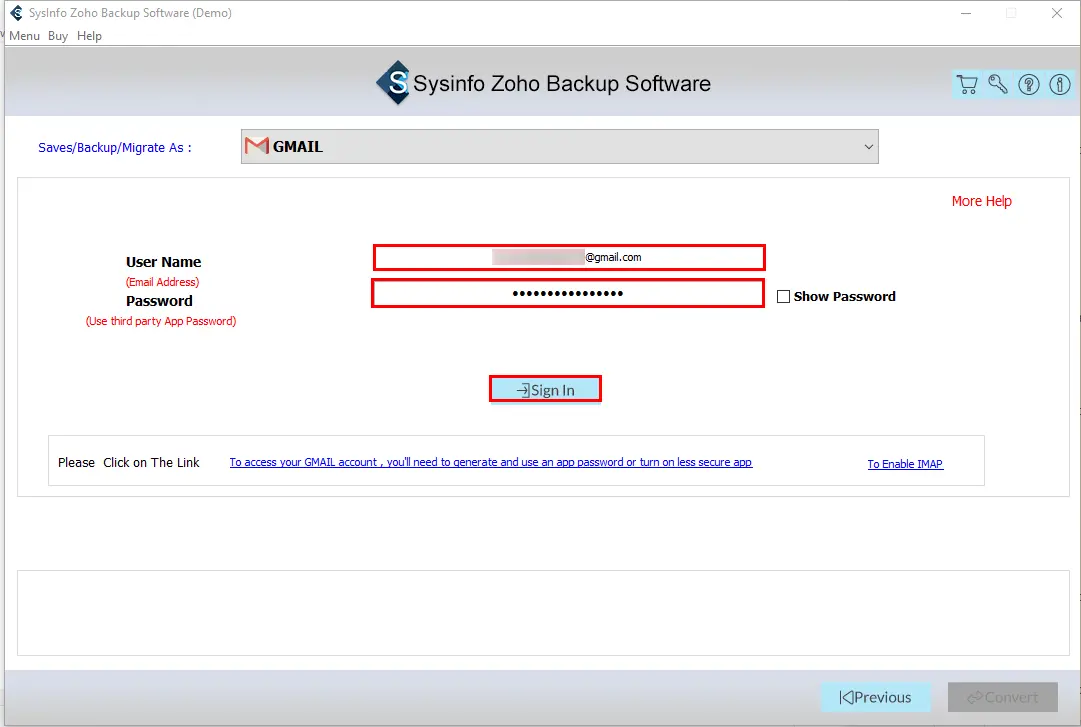This screenshot has height=727, width=1081.
Task: Click the Previous button
Action: tap(876, 697)
